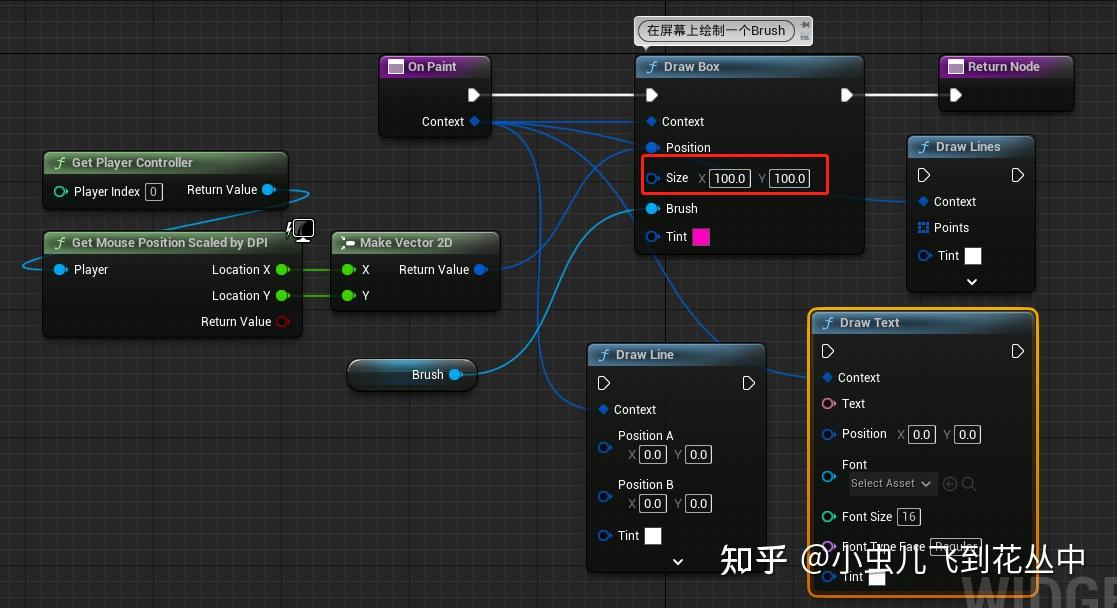Click Font use-selected-asset arrow icon
This screenshot has height=608, width=1117.
point(950,484)
